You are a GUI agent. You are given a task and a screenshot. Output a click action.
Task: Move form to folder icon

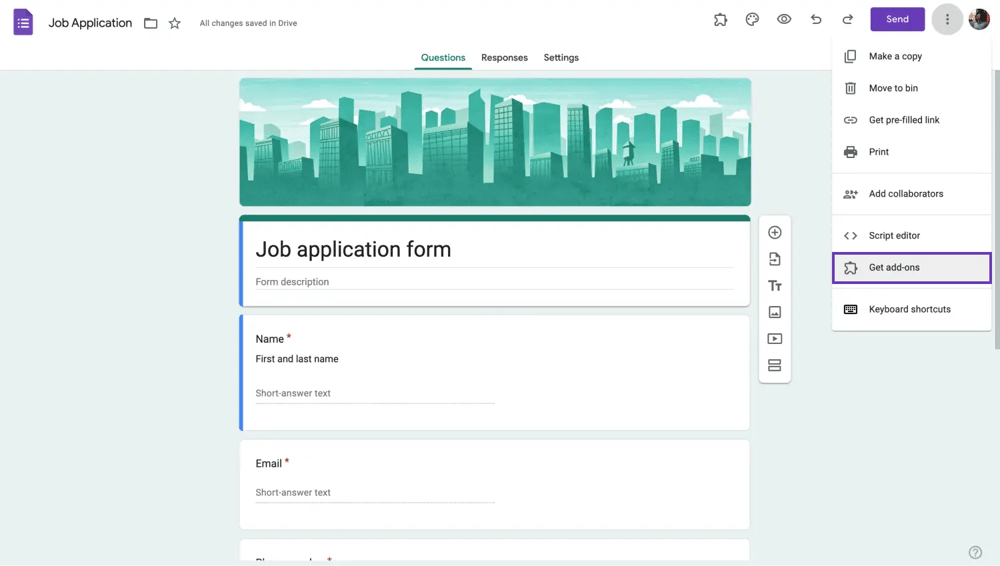pos(151,23)
